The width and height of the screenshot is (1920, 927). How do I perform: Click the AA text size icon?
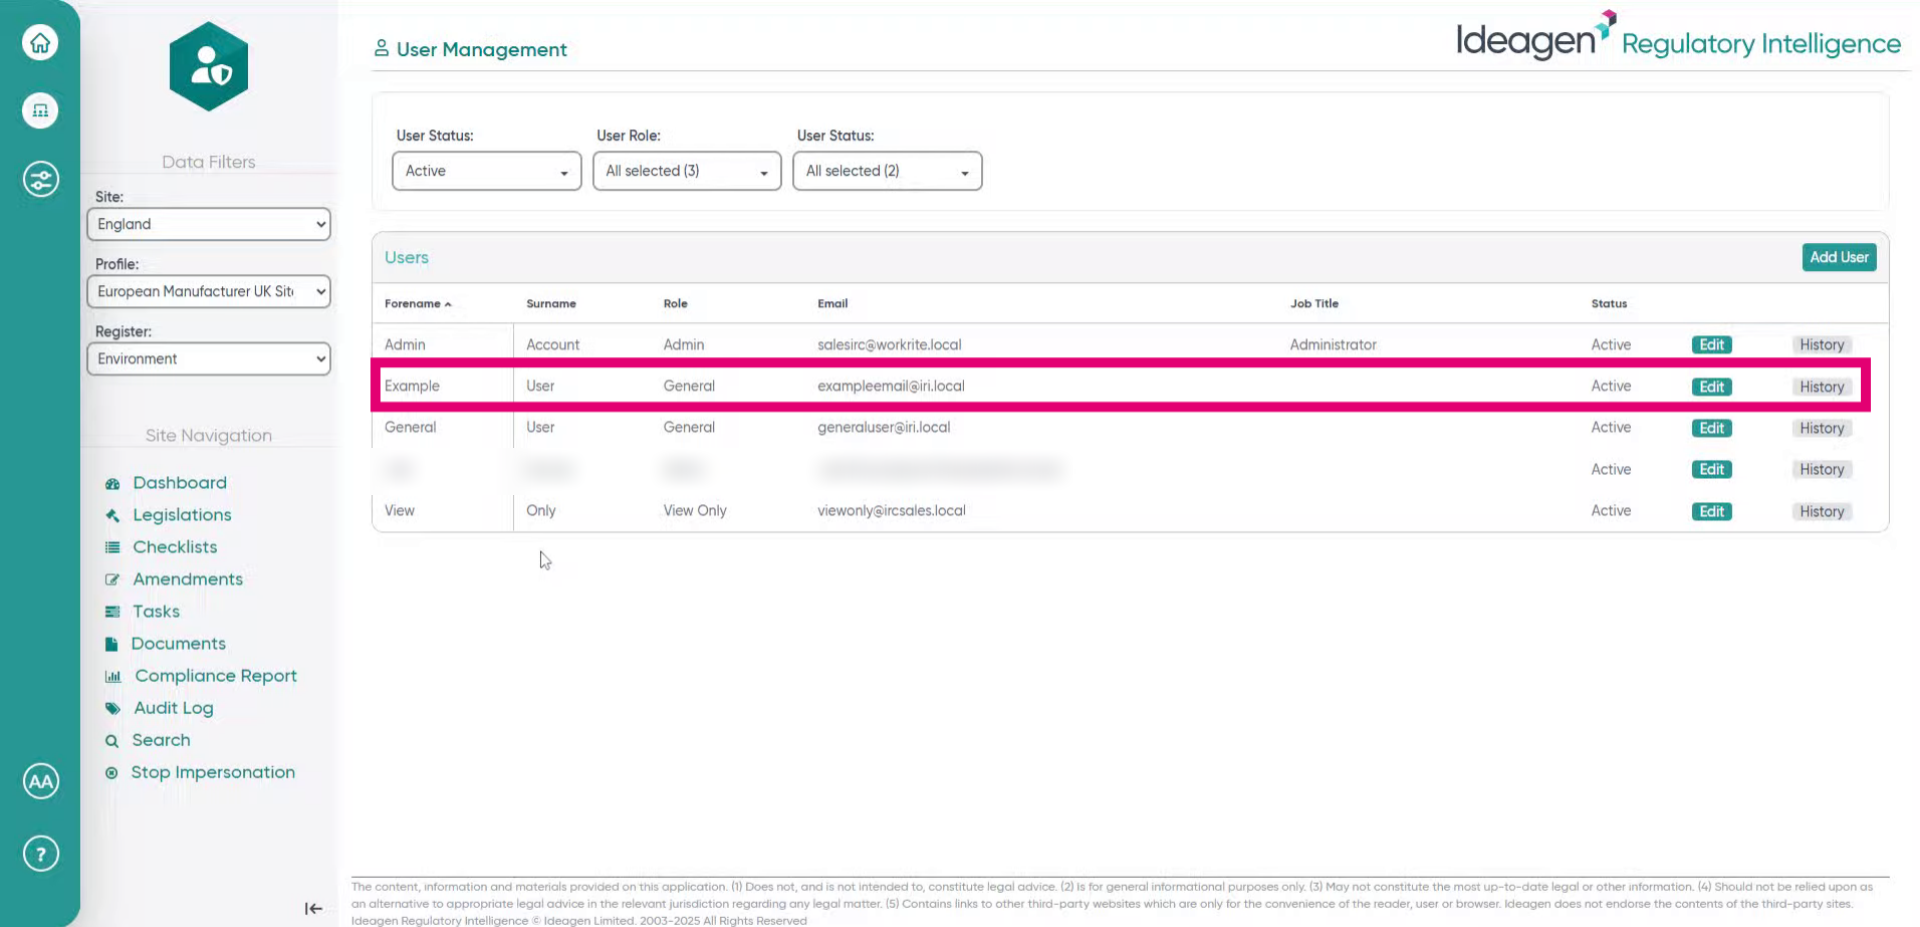click(40, 781)
